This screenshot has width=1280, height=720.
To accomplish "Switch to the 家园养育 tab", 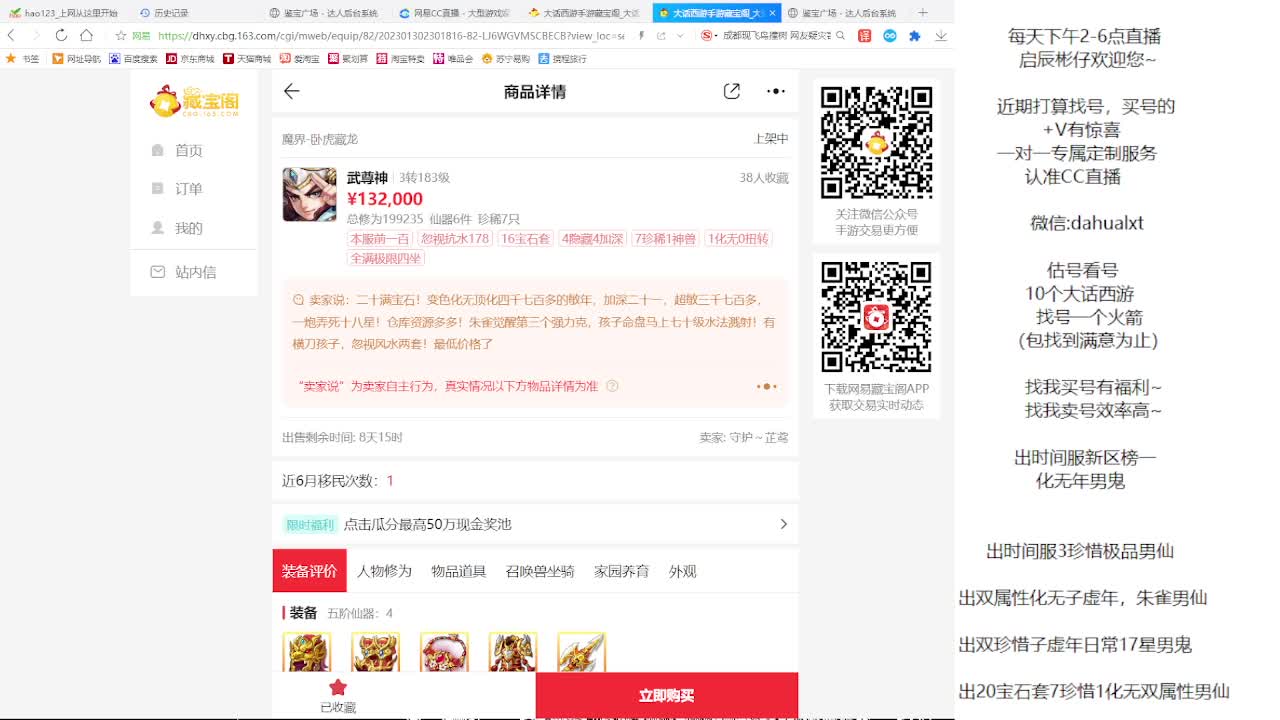I will tap(621, 571).
